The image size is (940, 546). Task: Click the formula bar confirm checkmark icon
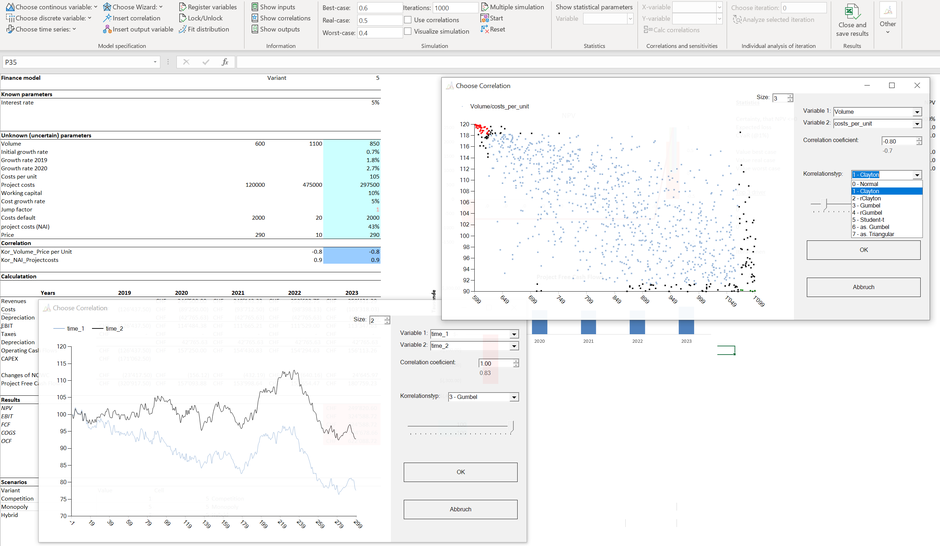click(x=206, y=62)
